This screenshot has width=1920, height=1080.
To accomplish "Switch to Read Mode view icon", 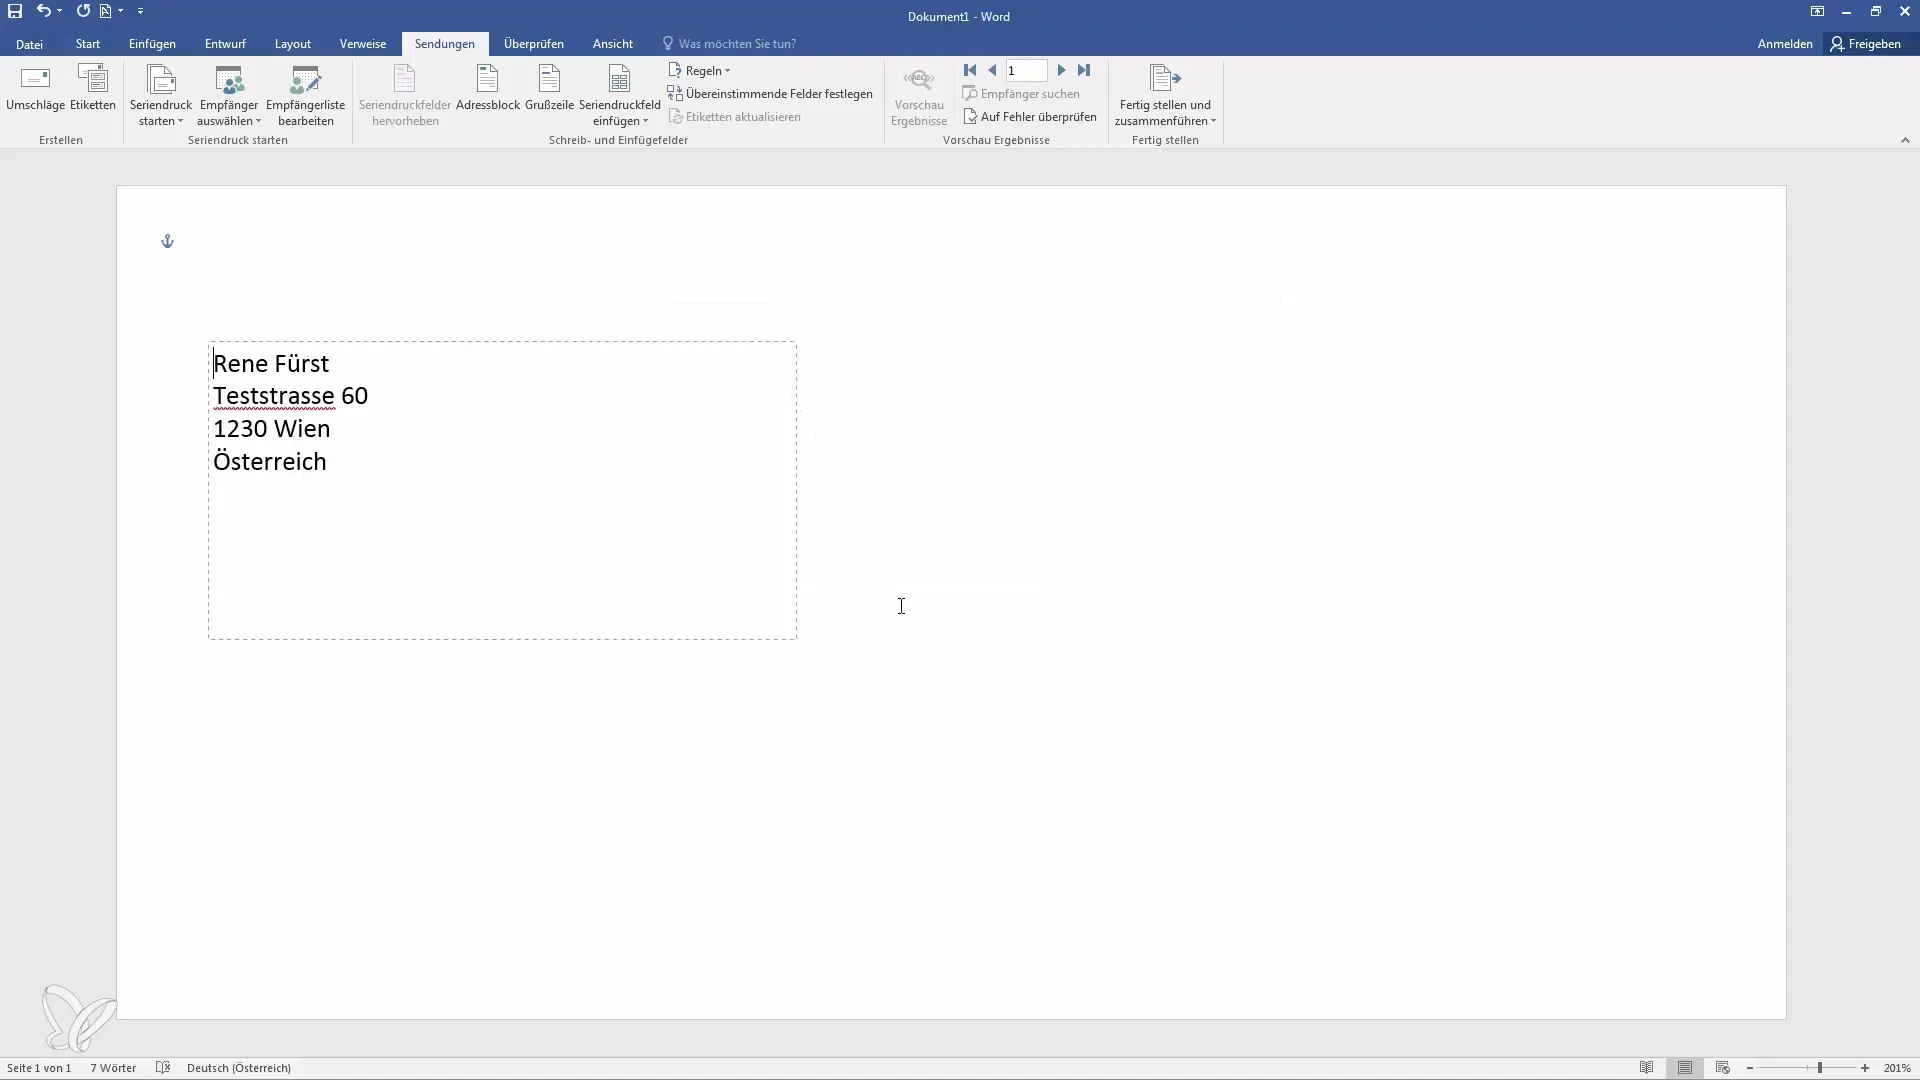I will [x=1646, y=1068].
